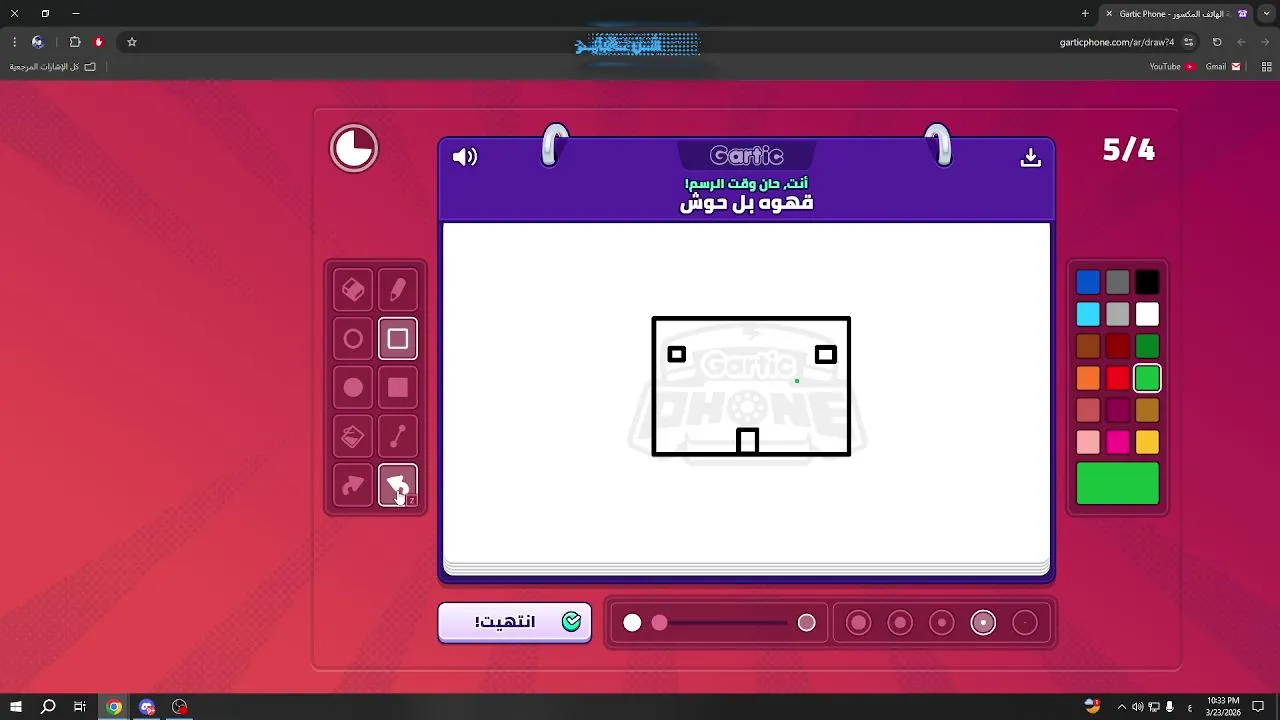Click the round timer clock icon
The image size is (1280, 720).
click(x=354, y=149)
